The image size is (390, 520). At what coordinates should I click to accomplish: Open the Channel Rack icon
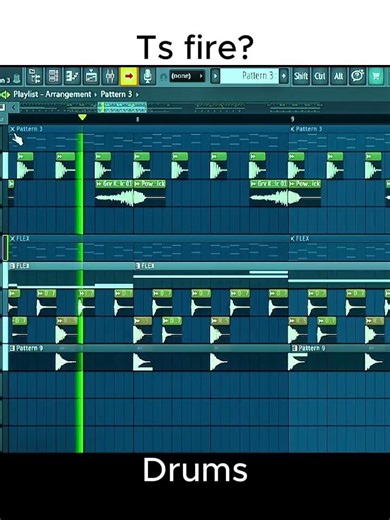coord(53,76)
